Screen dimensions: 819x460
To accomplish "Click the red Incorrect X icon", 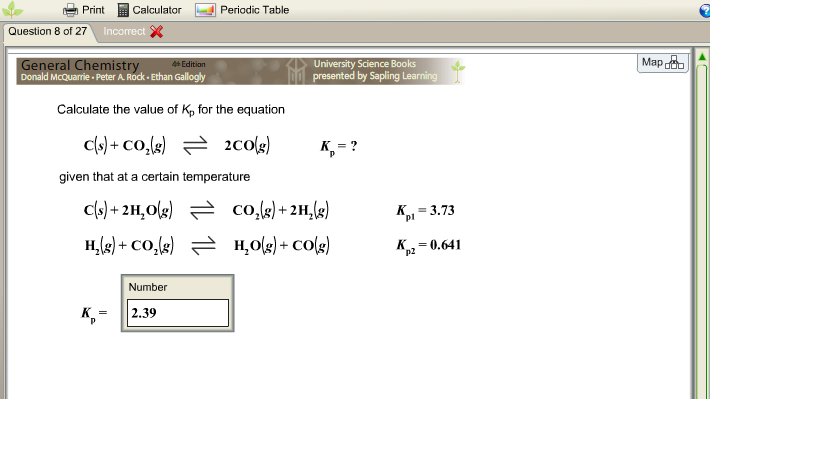I will point(156,32).
